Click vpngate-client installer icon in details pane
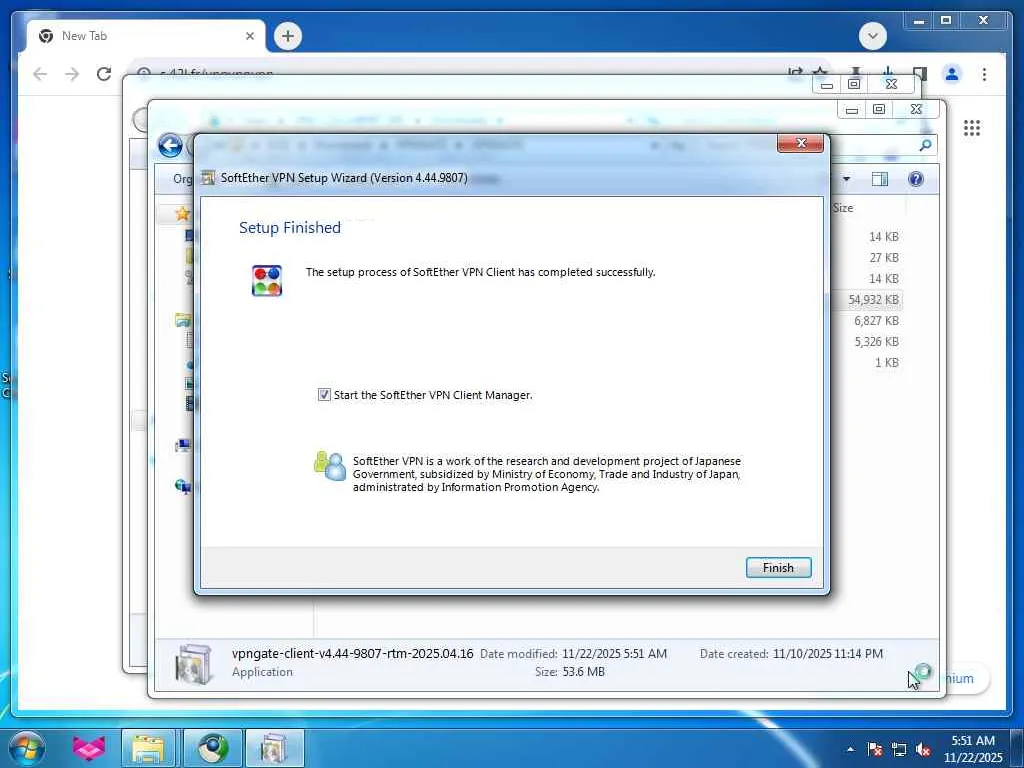Screen dimensions: 1024x768 [x=194, y=663]
